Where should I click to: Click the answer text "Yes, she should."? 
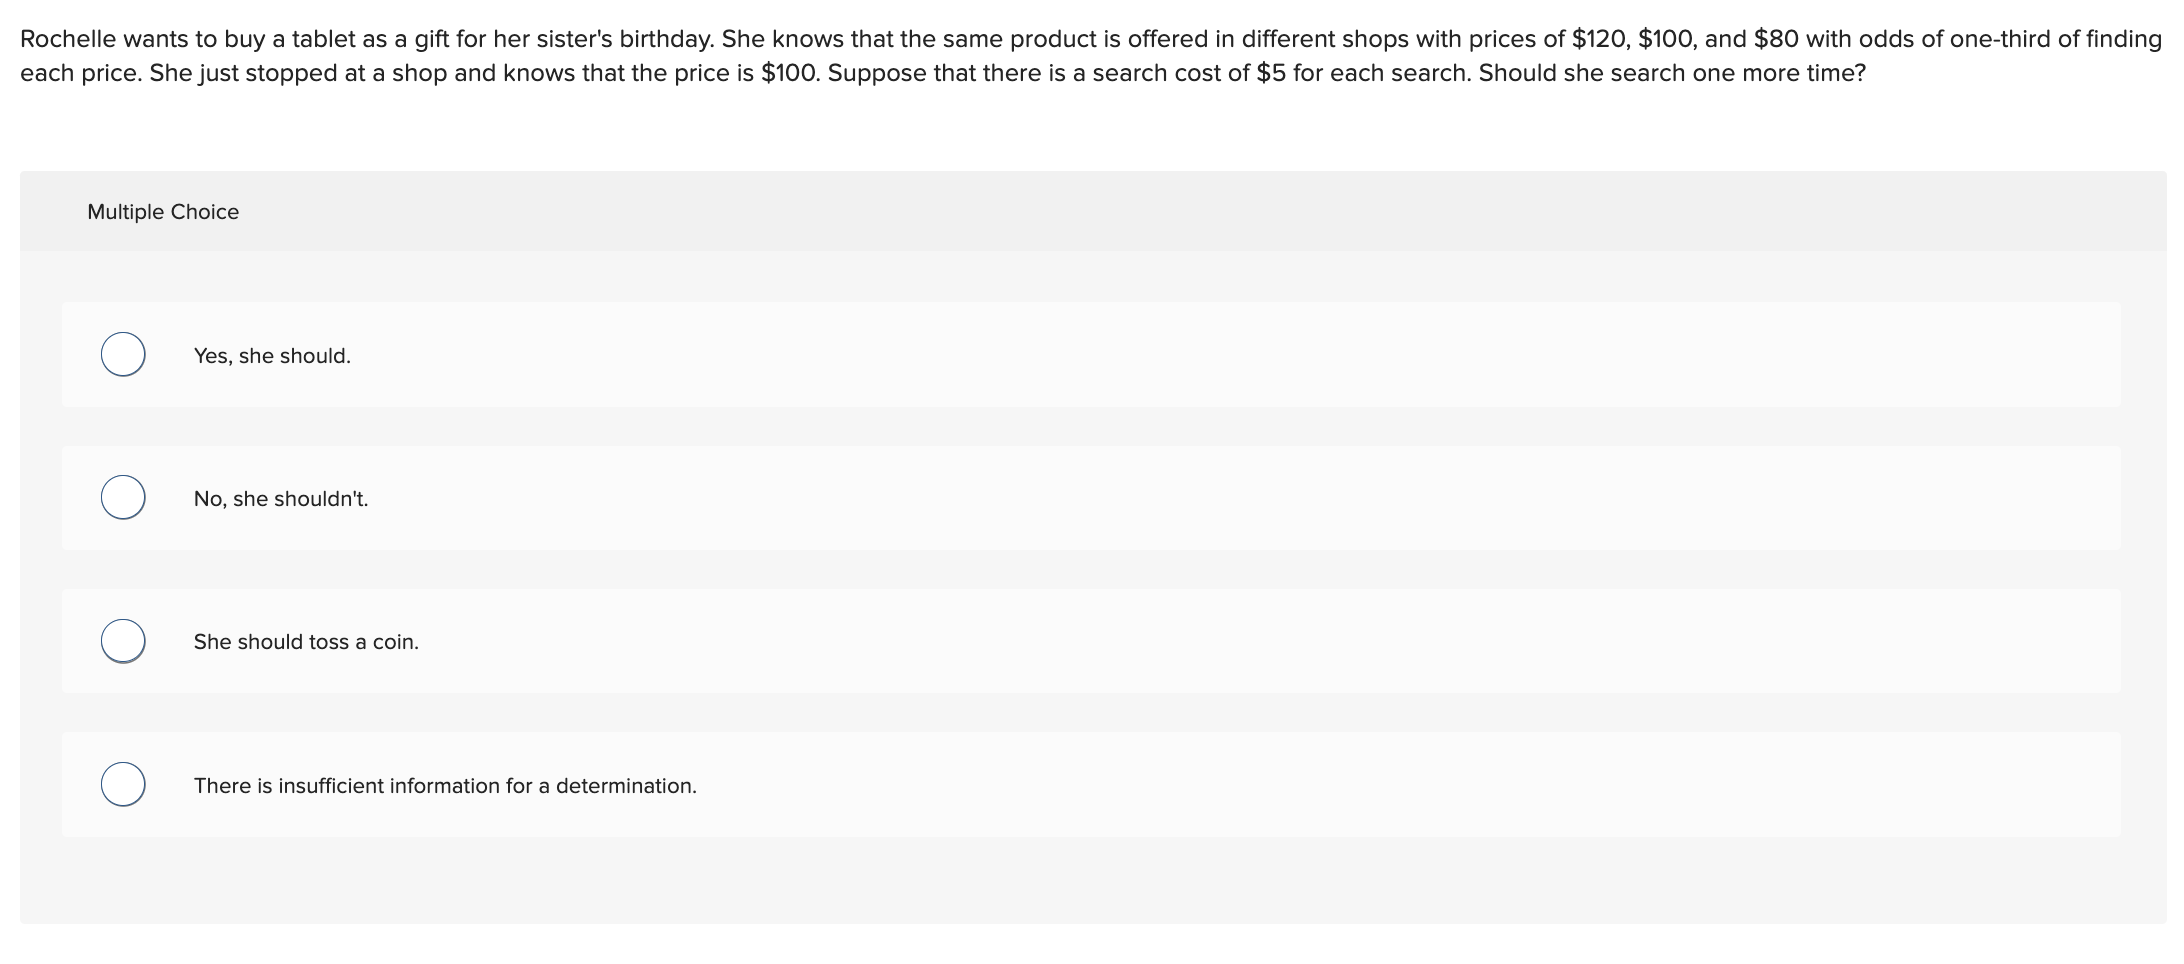coord(272,354)
